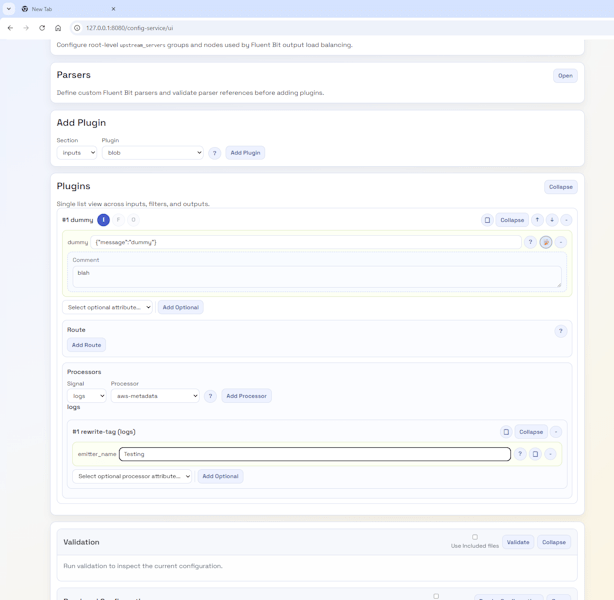Image resolution: width=614 pixels, height=600 pixels.
Task: Click Add Optional for rewrite-tag processor
Action: [x=220, y=476]
